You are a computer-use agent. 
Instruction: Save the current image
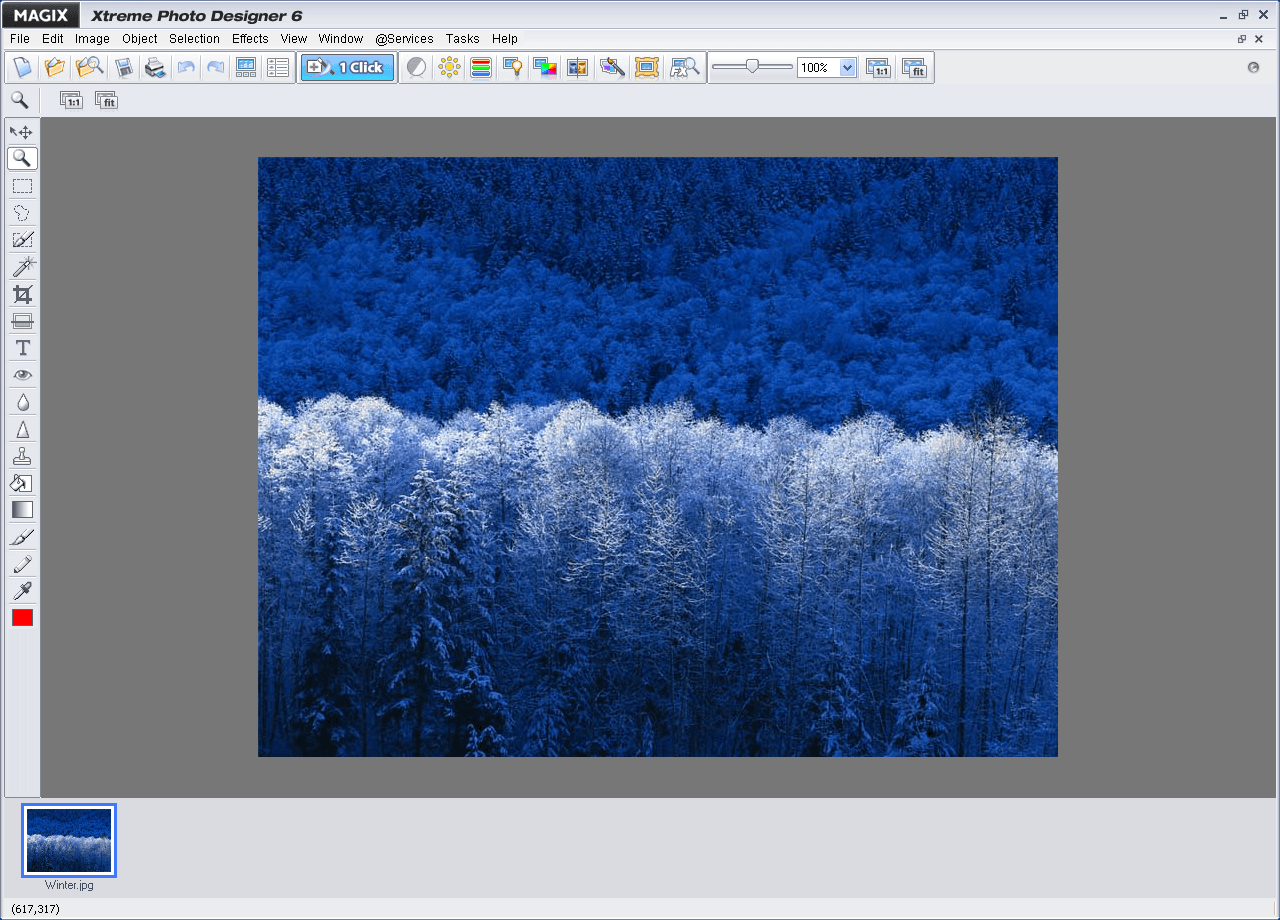tap(122, 67)
